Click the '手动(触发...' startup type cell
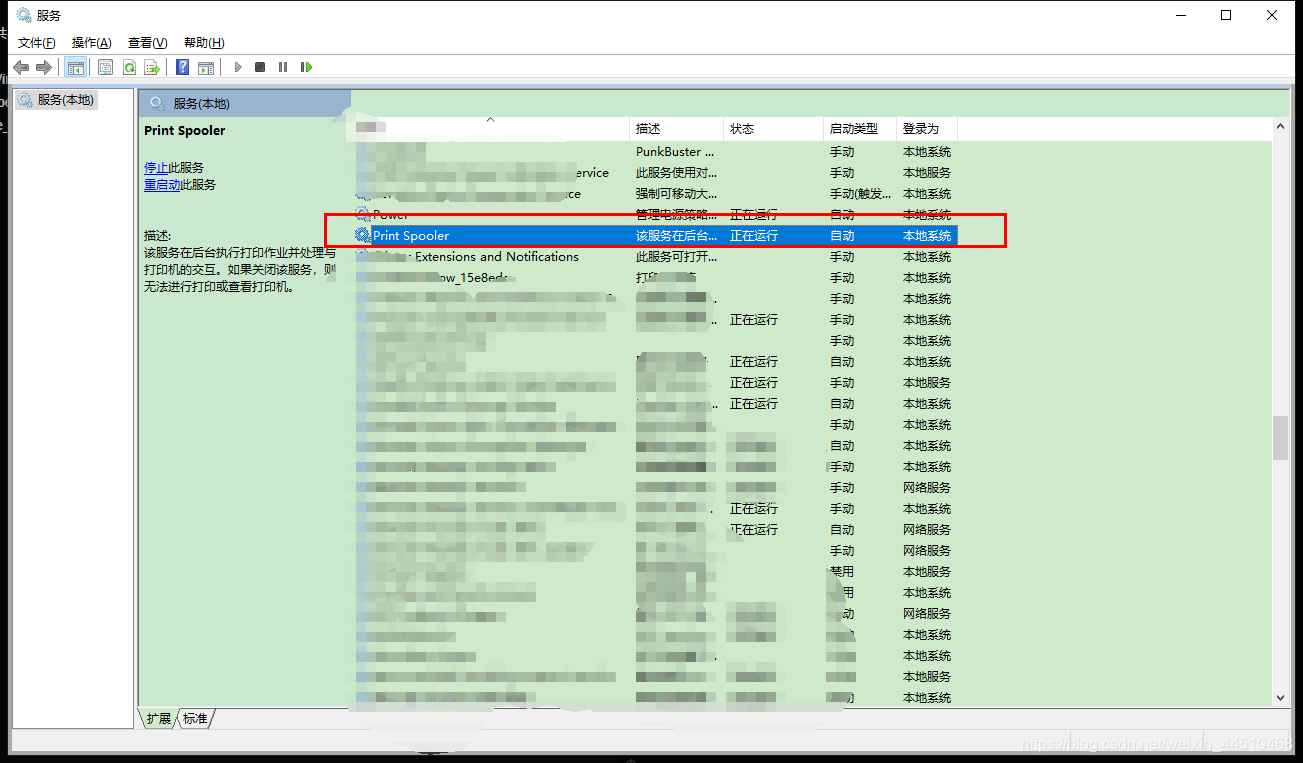1303x763 pixels. [x=860, y=194]
